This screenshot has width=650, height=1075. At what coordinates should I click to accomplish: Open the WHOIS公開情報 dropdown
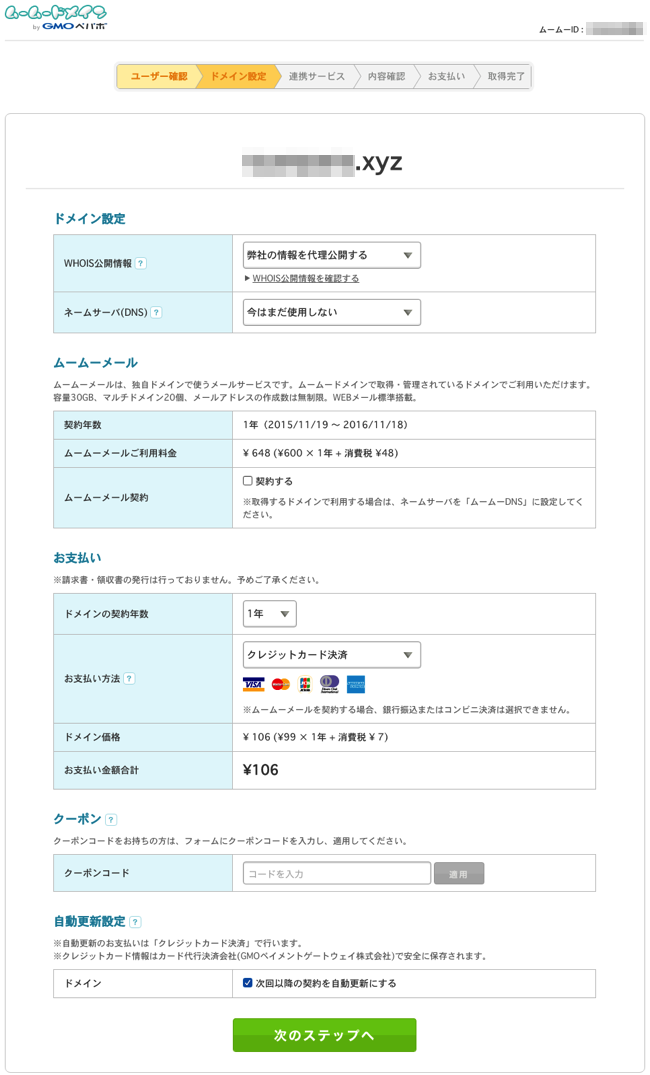pos(331,255)
